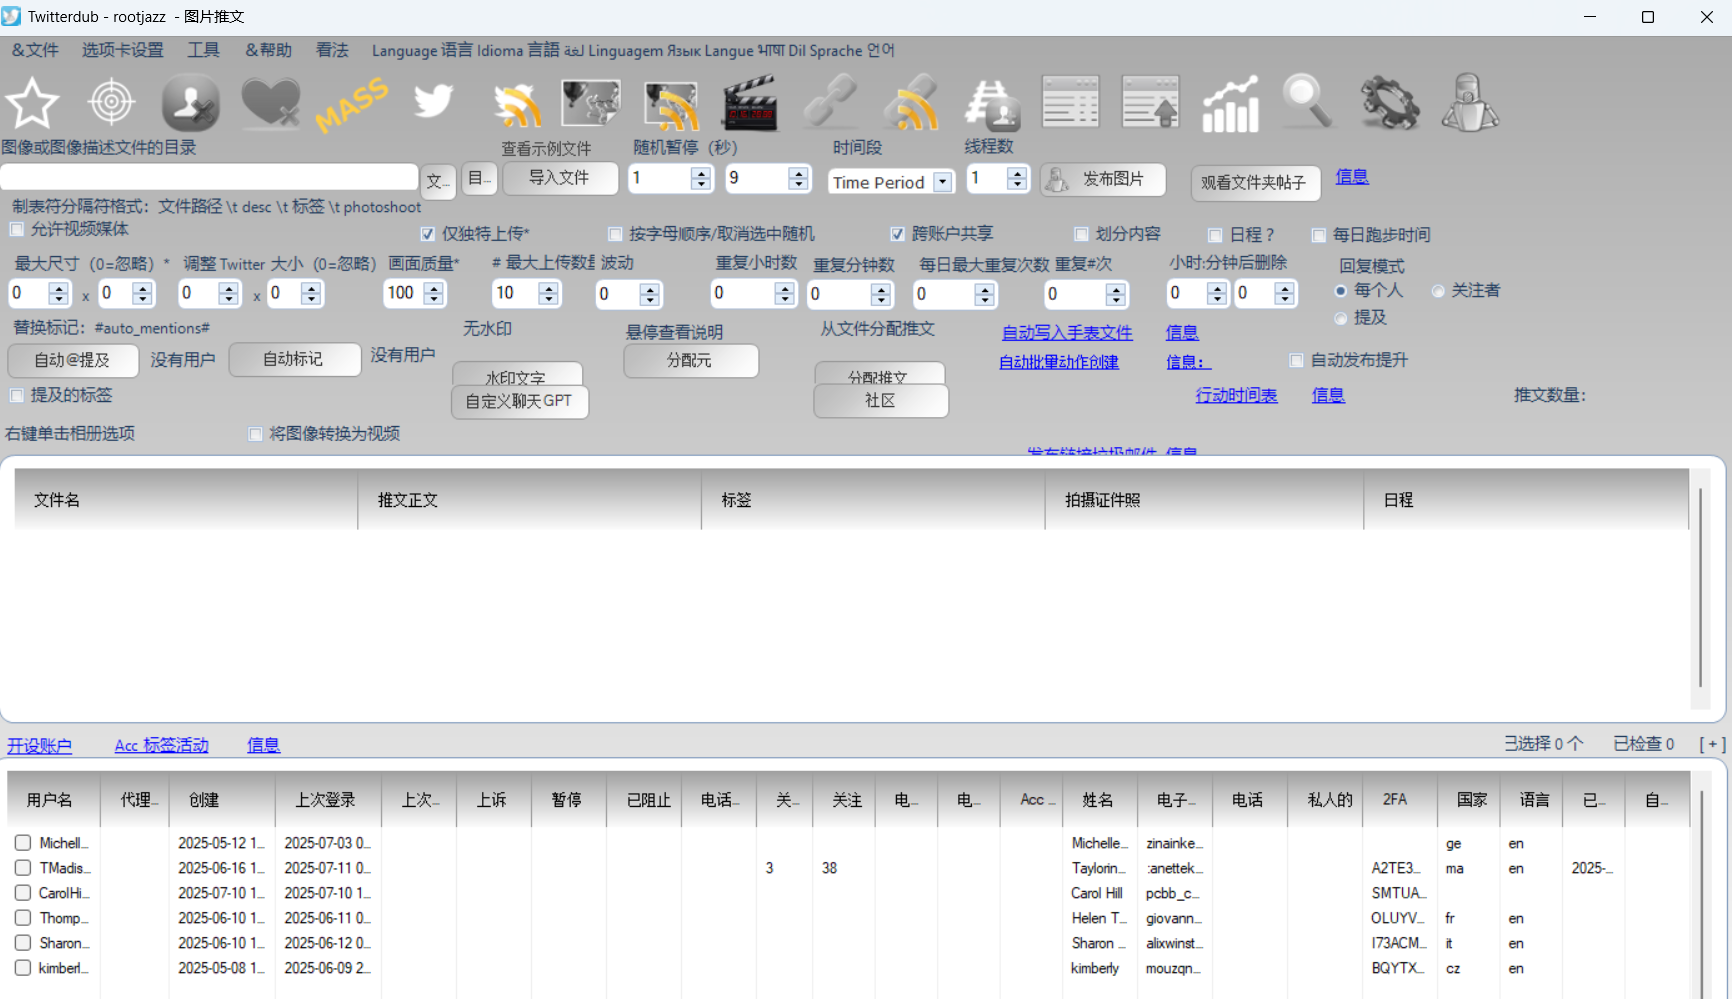This screenshot has height=999, width=1732.
Task: Click the magnifying glass search icon
Action: coord(1308,102)
